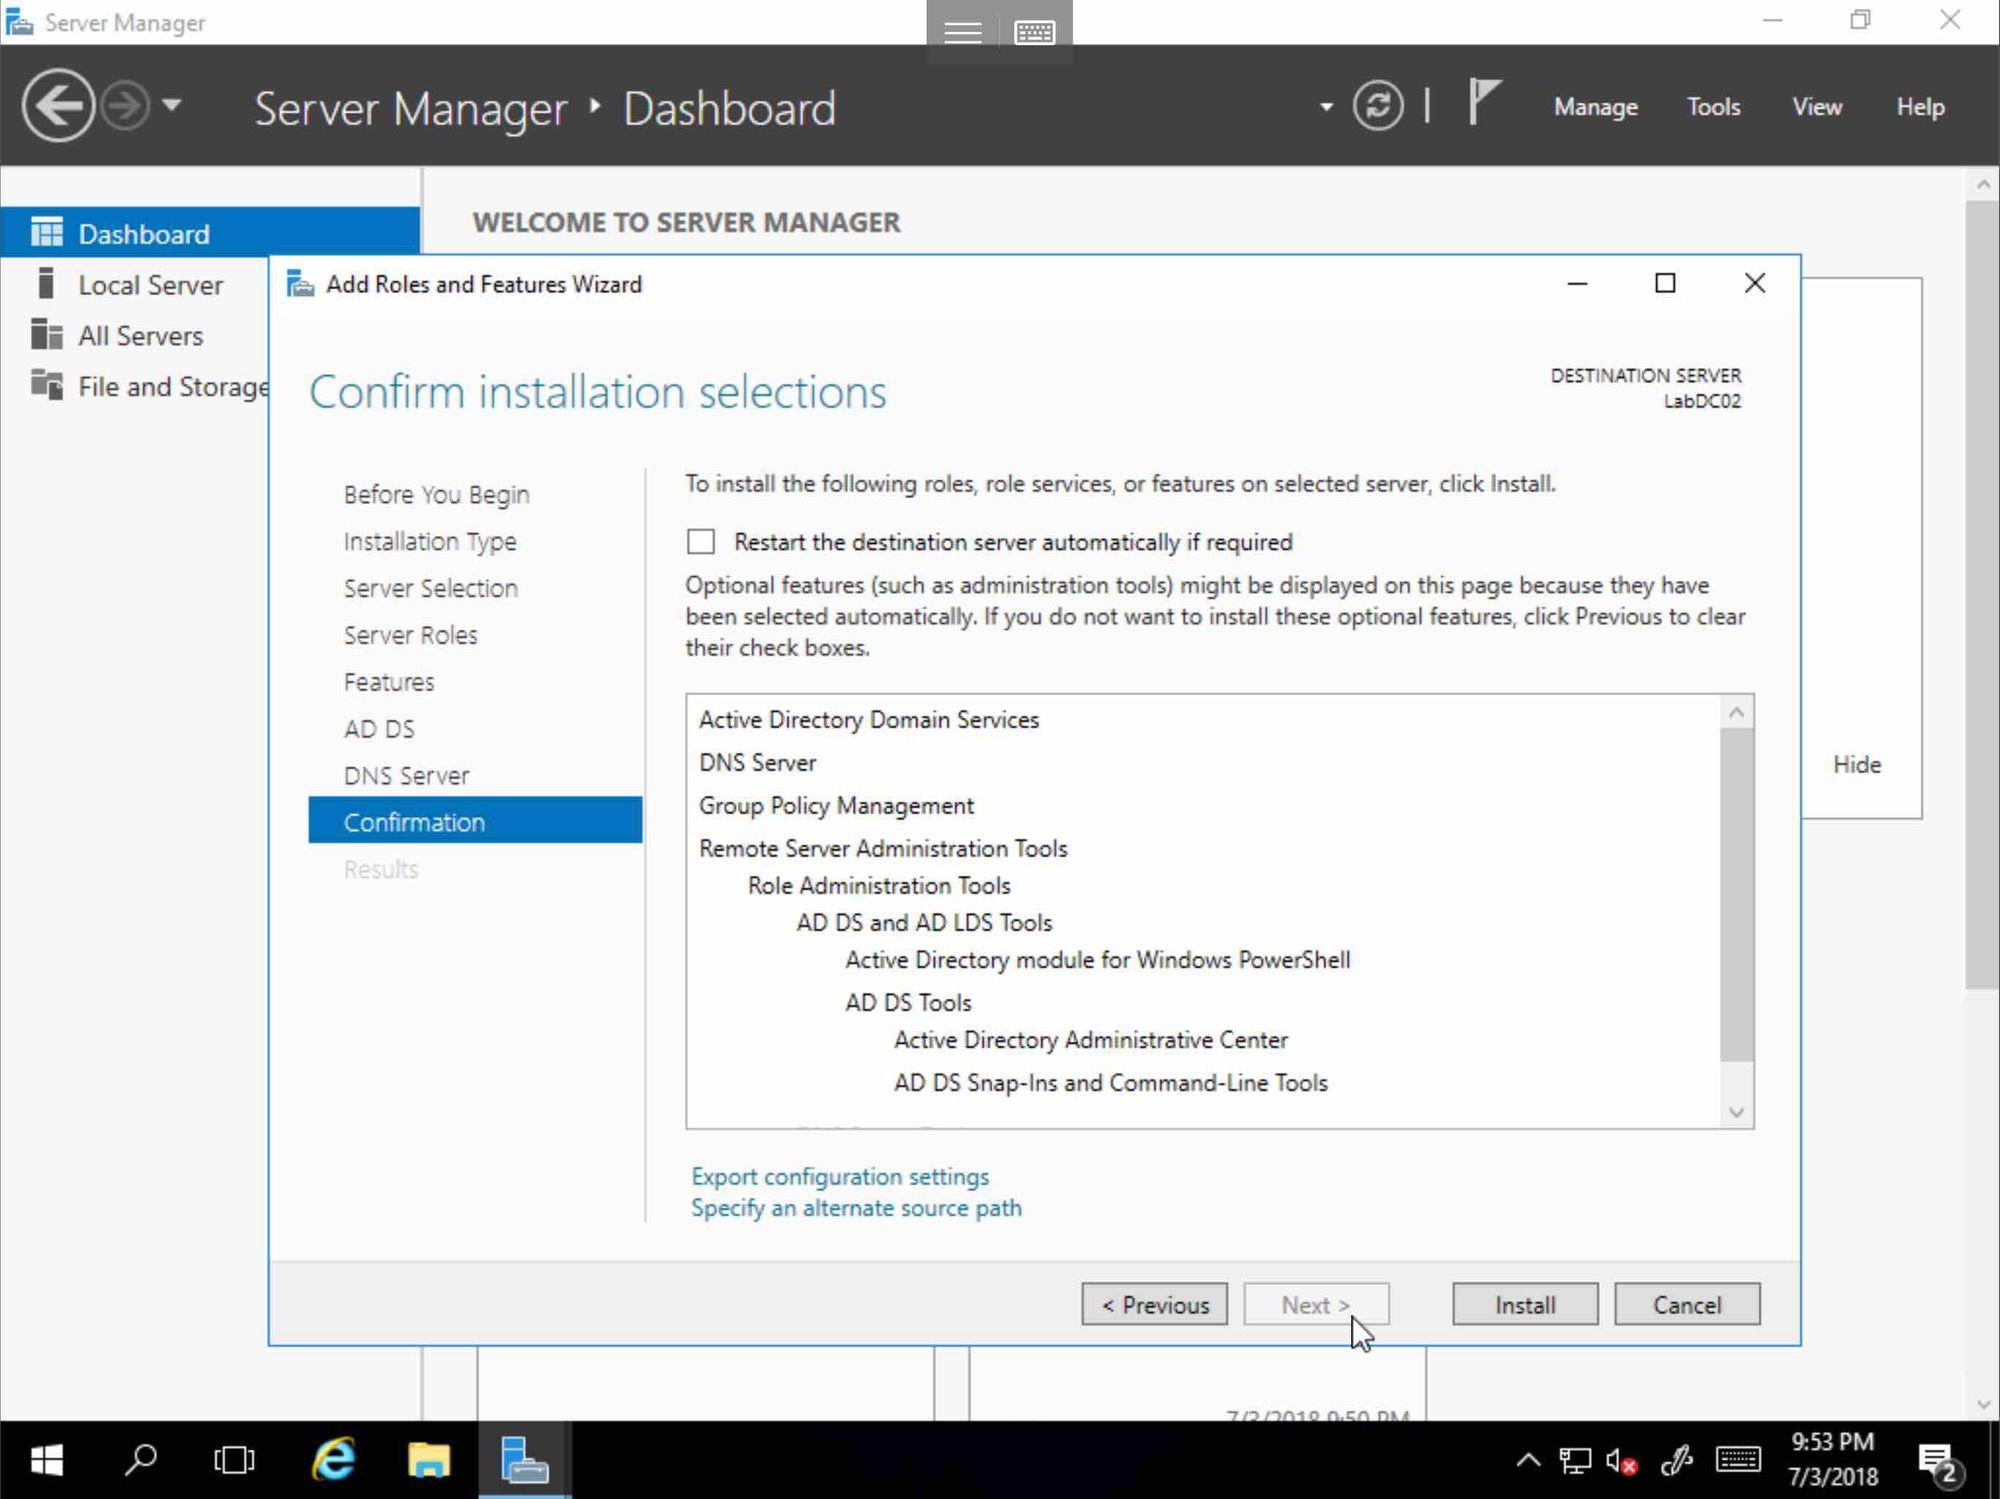Open the View menu
The image size is (2000, 1499).
coord(1816,107)
